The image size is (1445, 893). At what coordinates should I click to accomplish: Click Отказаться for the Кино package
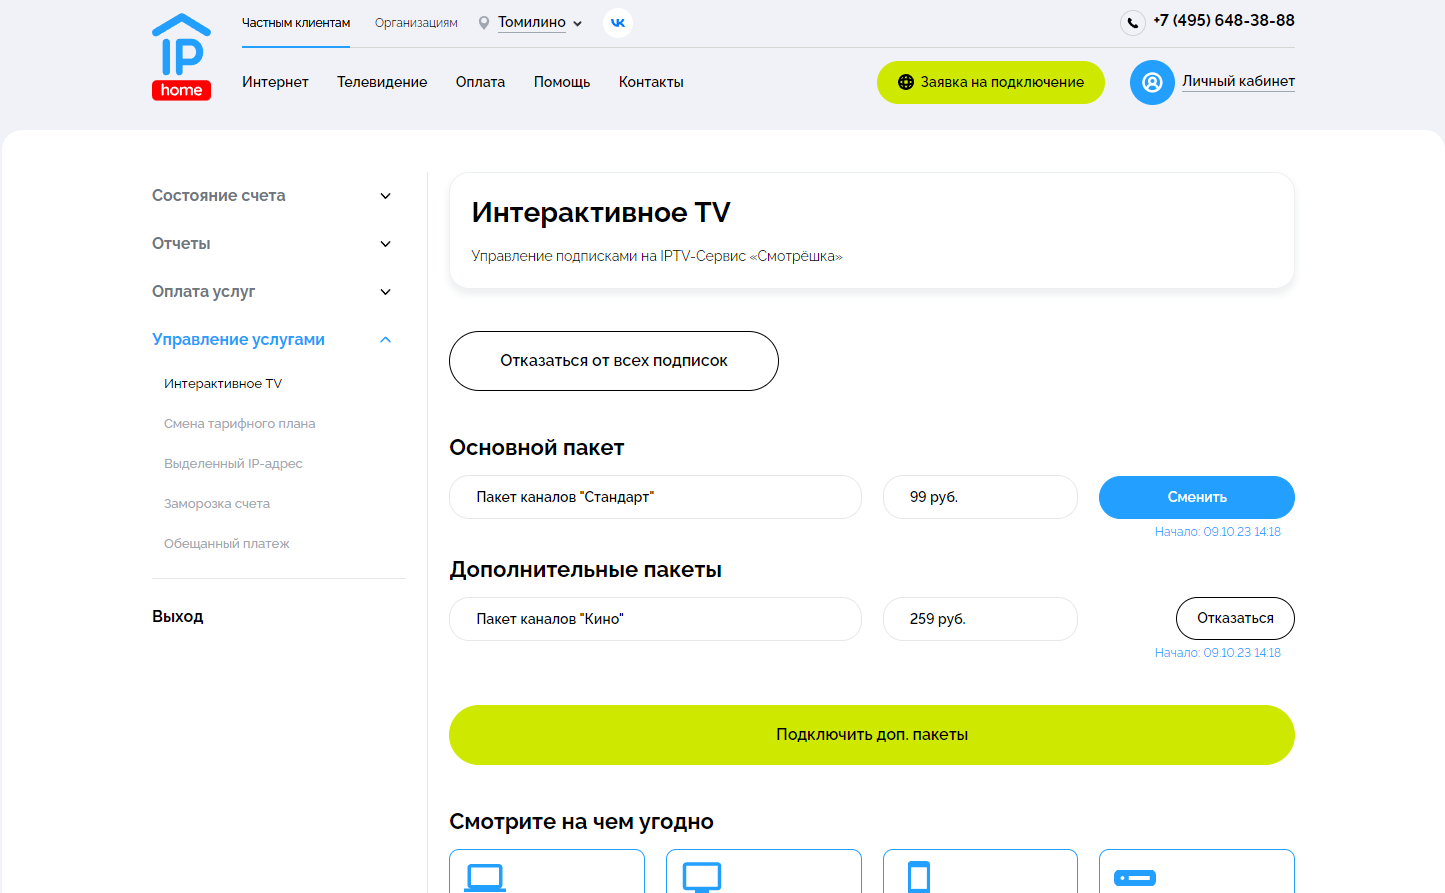(1234, 618)
